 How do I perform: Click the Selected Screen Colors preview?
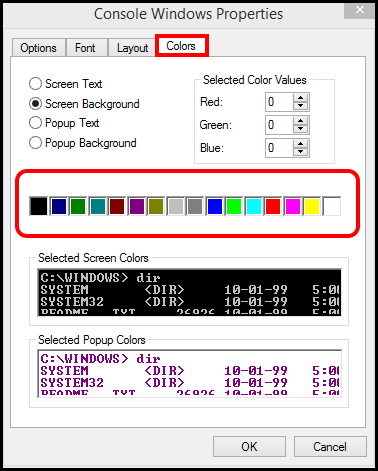190,292
